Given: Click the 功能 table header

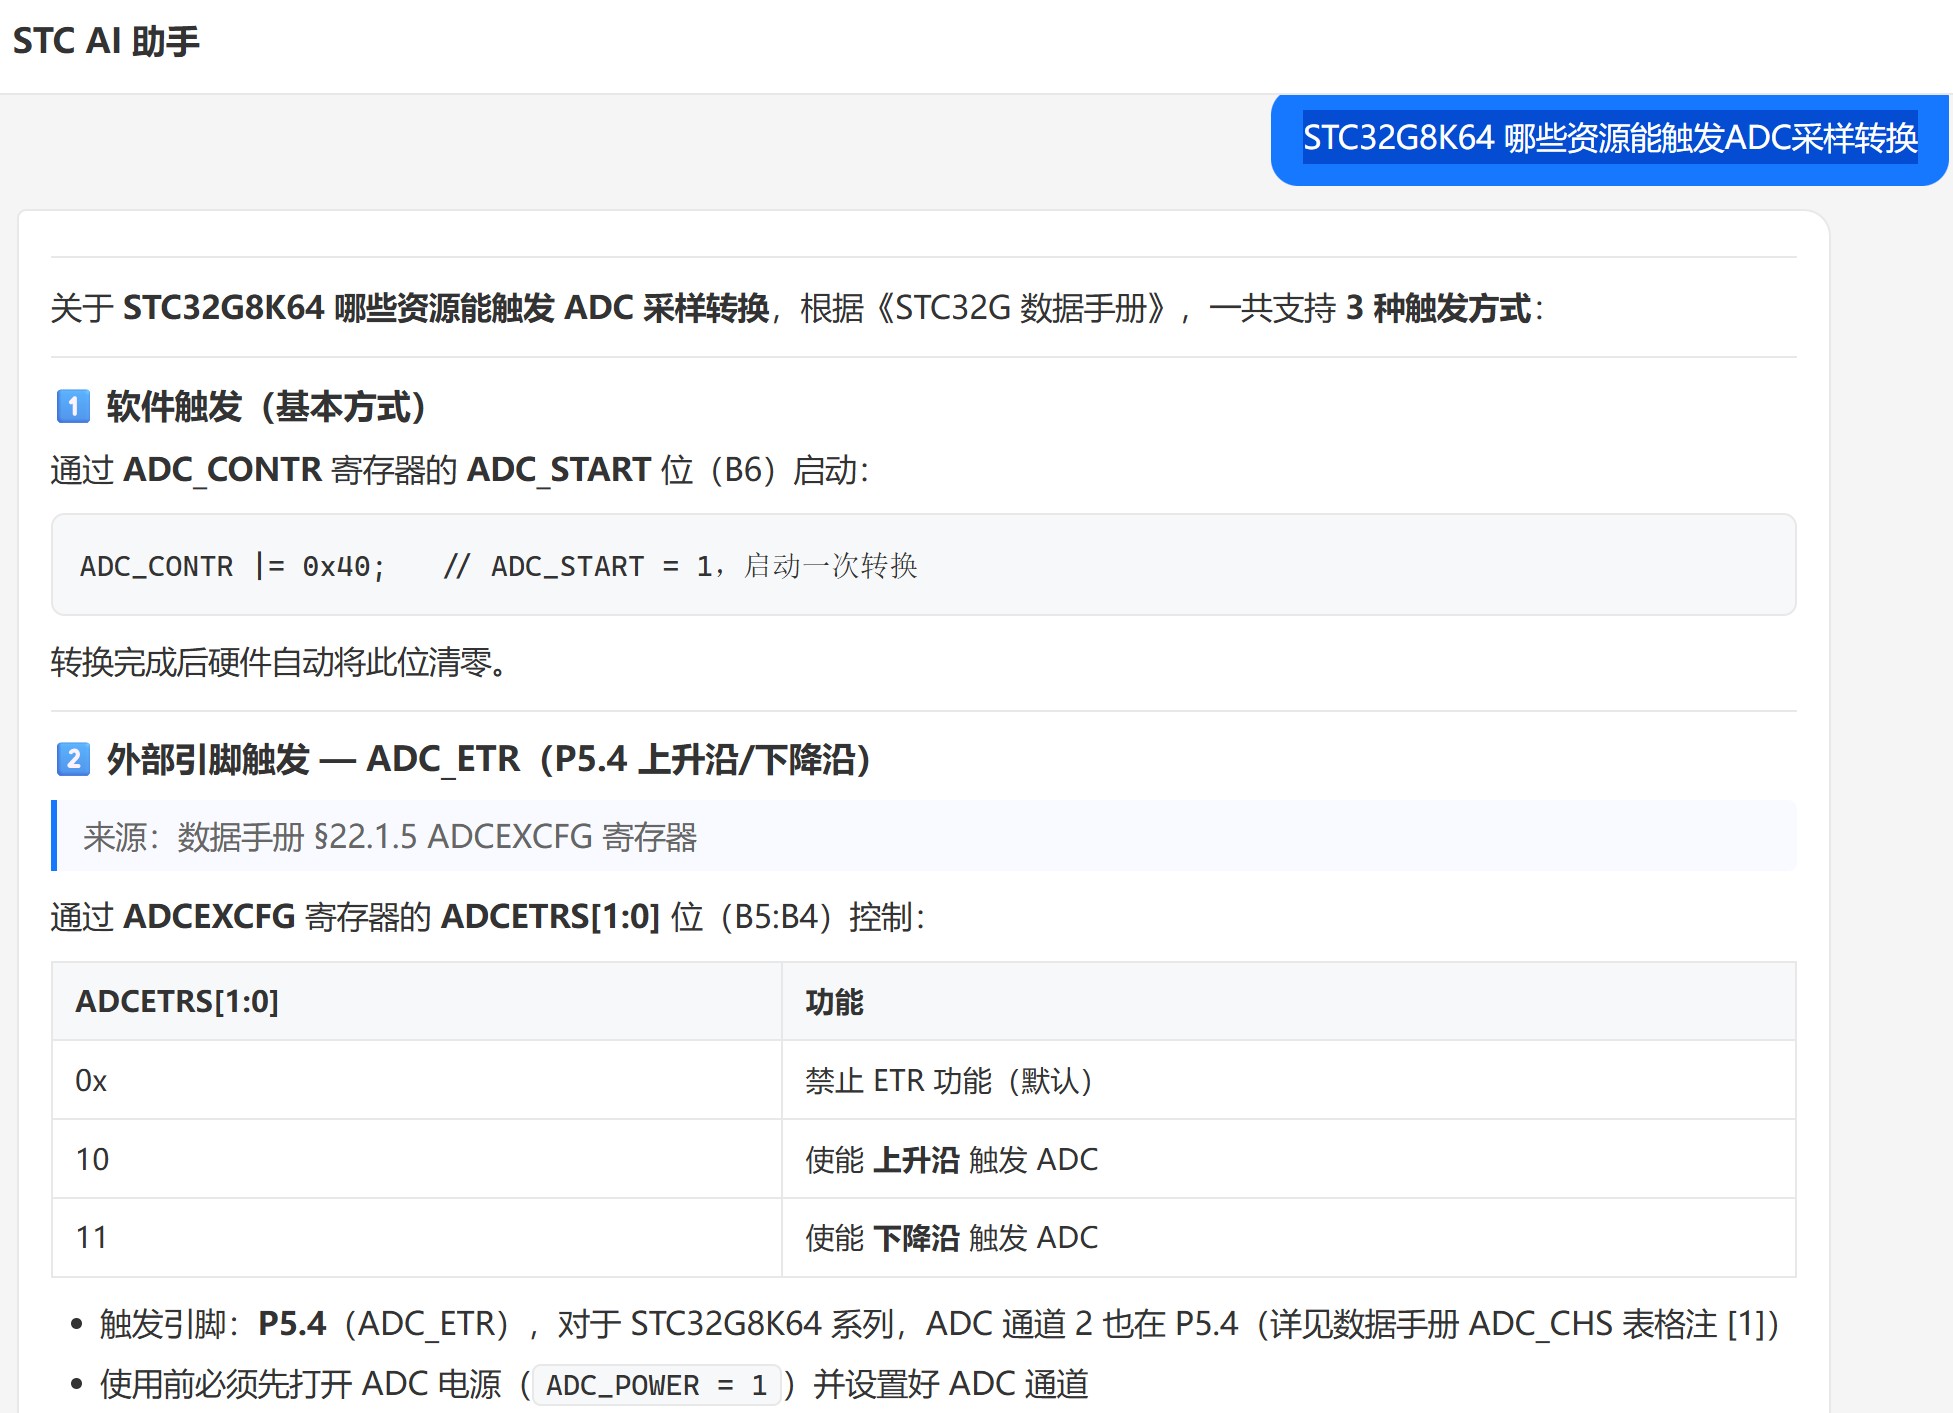Looking at the screenshot, I should (1289, 1001).
